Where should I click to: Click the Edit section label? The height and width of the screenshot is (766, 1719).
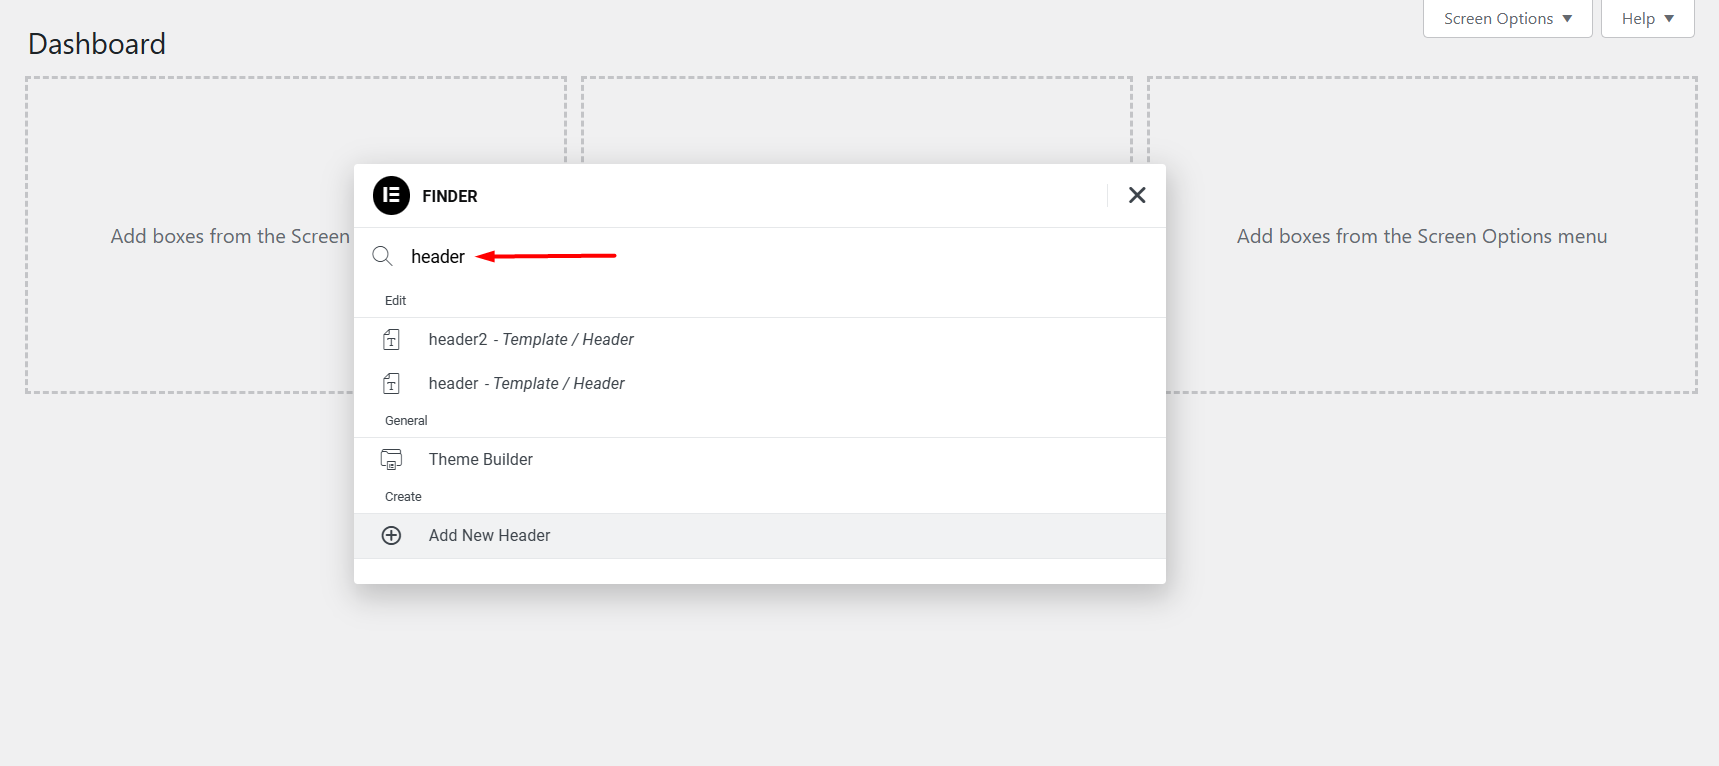(x=395, y=301)
